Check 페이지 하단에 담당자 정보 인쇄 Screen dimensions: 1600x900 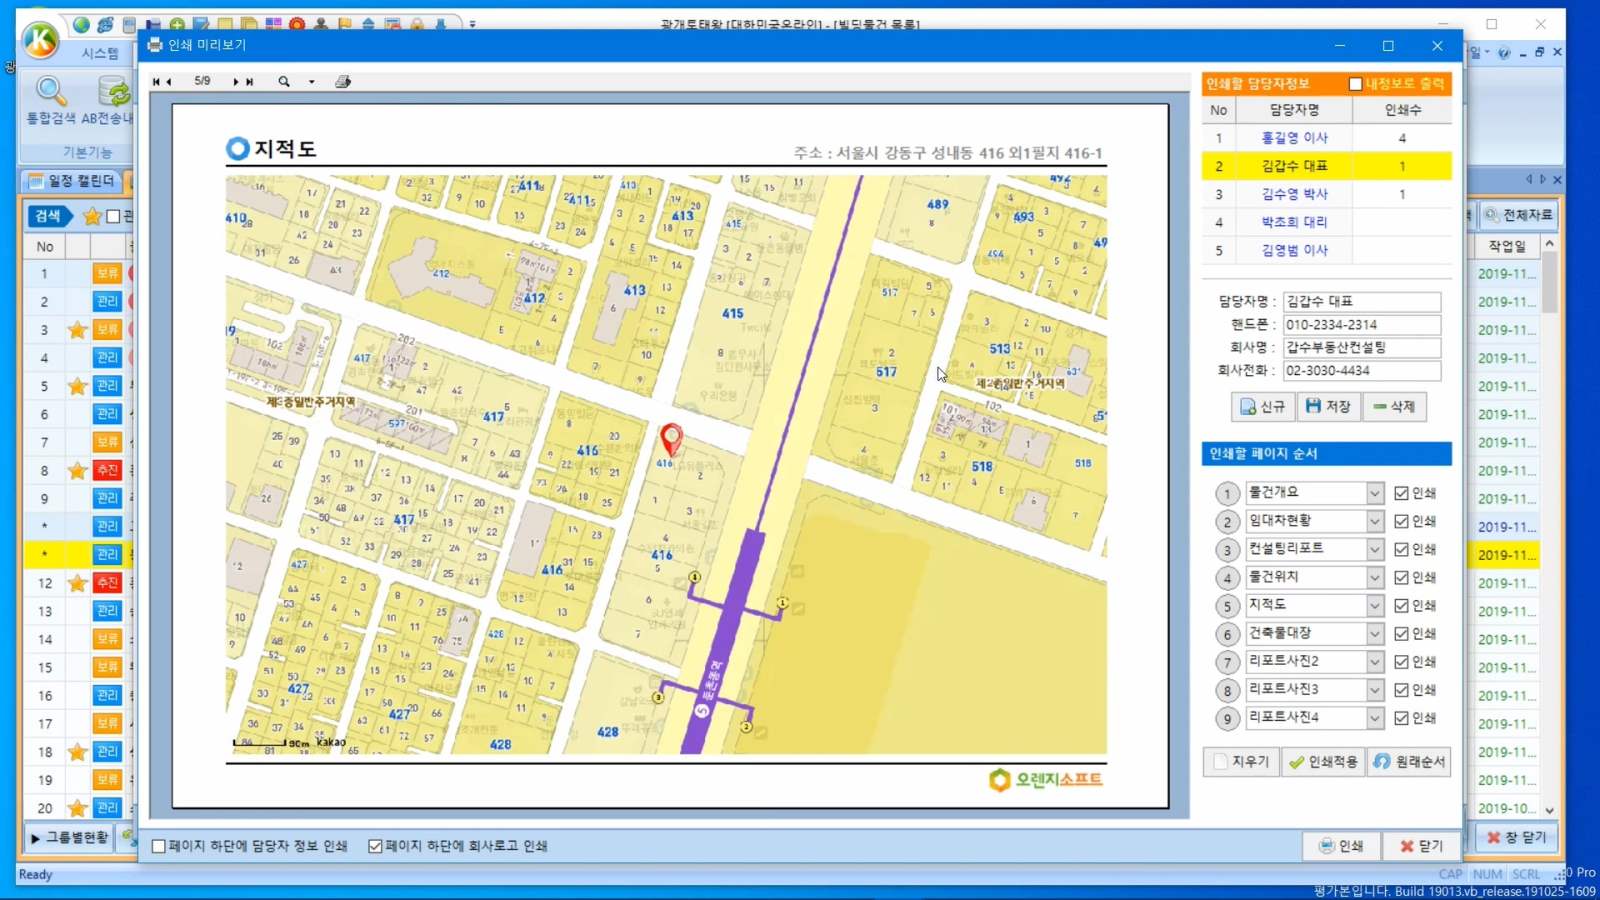pyautogui.click(x=159, y=846)
